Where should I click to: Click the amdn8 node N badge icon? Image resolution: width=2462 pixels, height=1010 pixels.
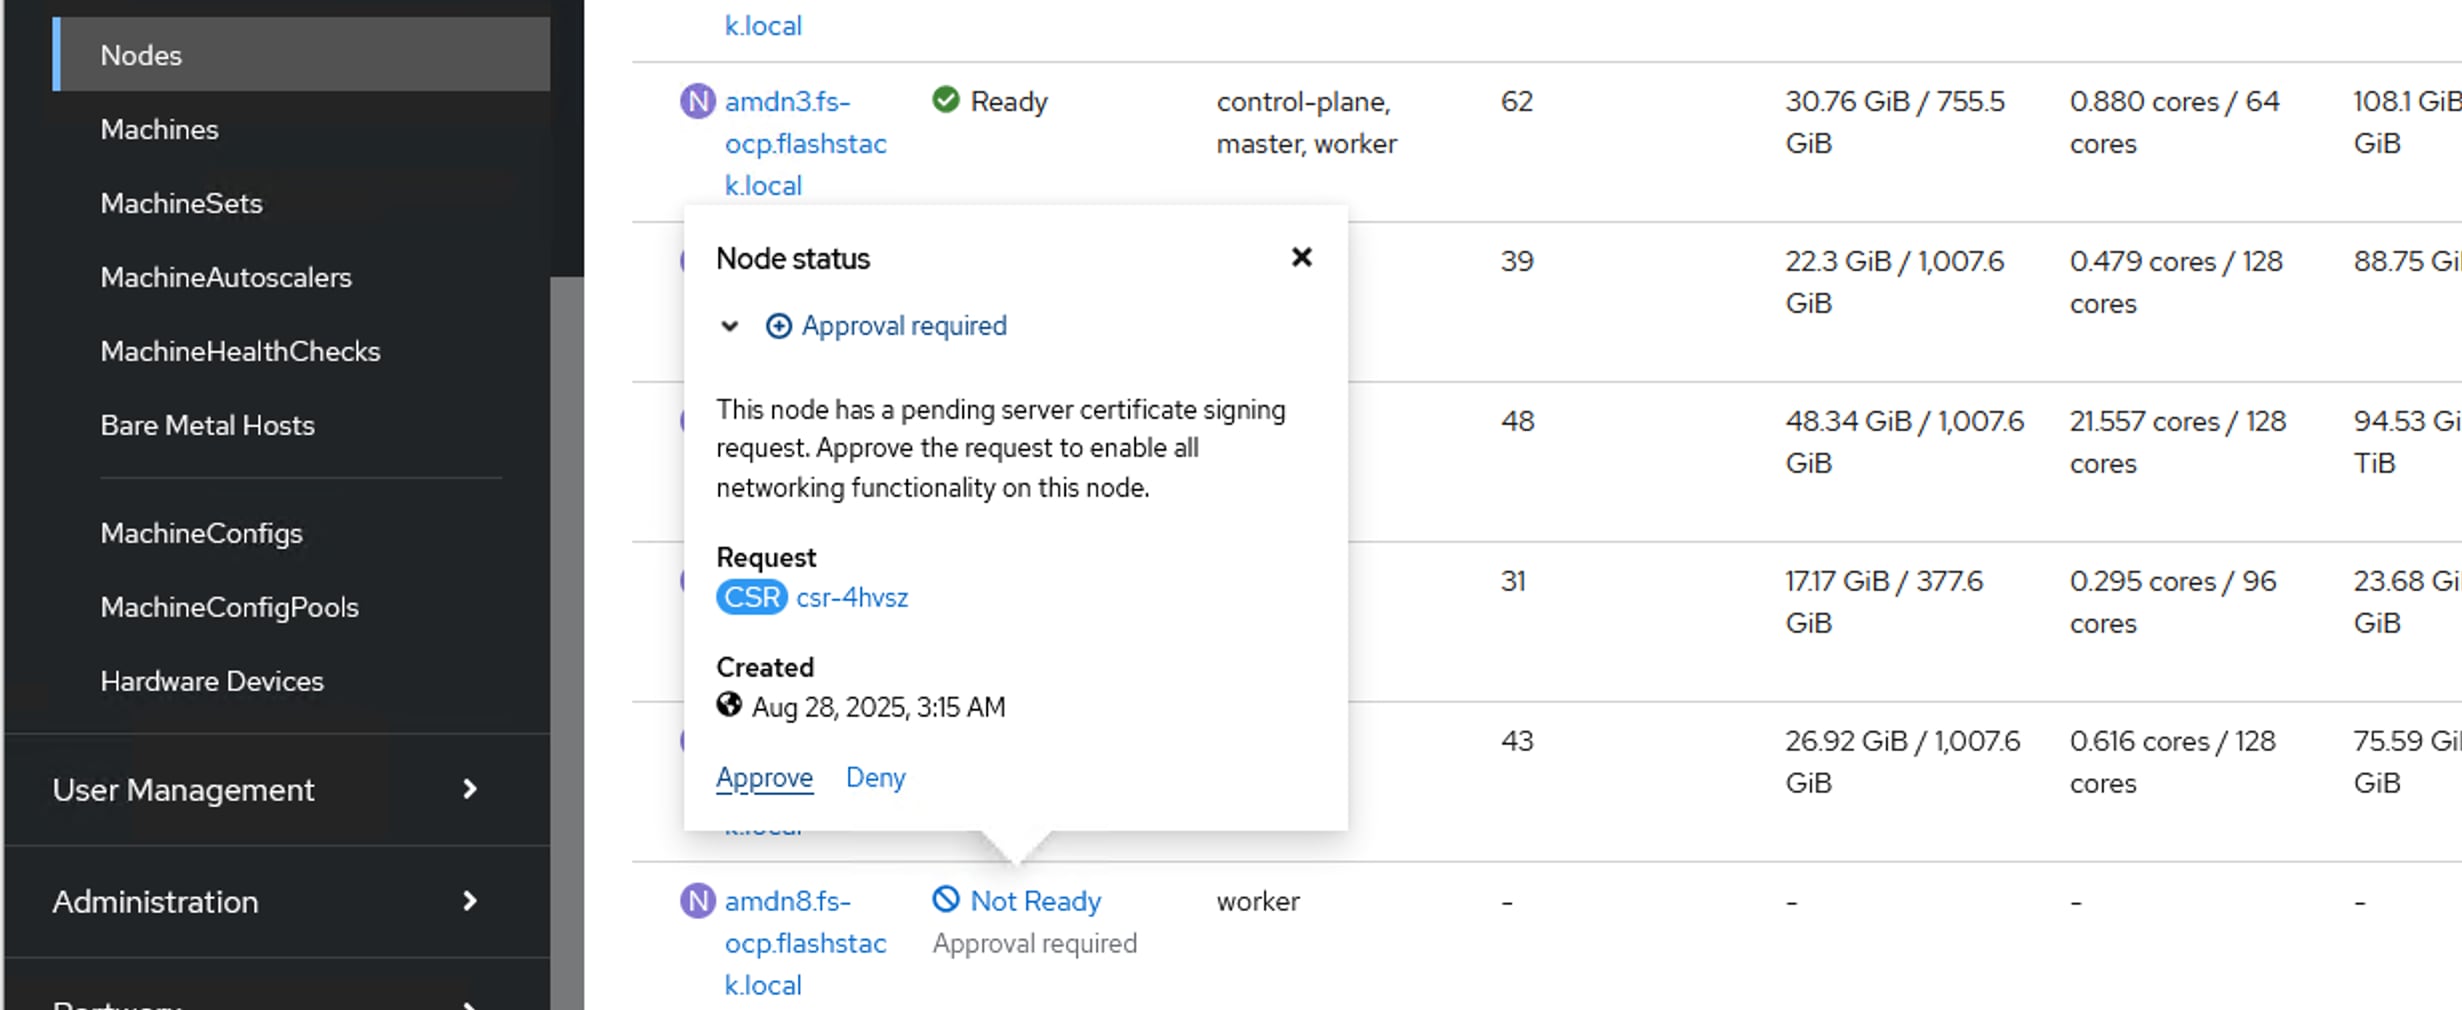698,901
